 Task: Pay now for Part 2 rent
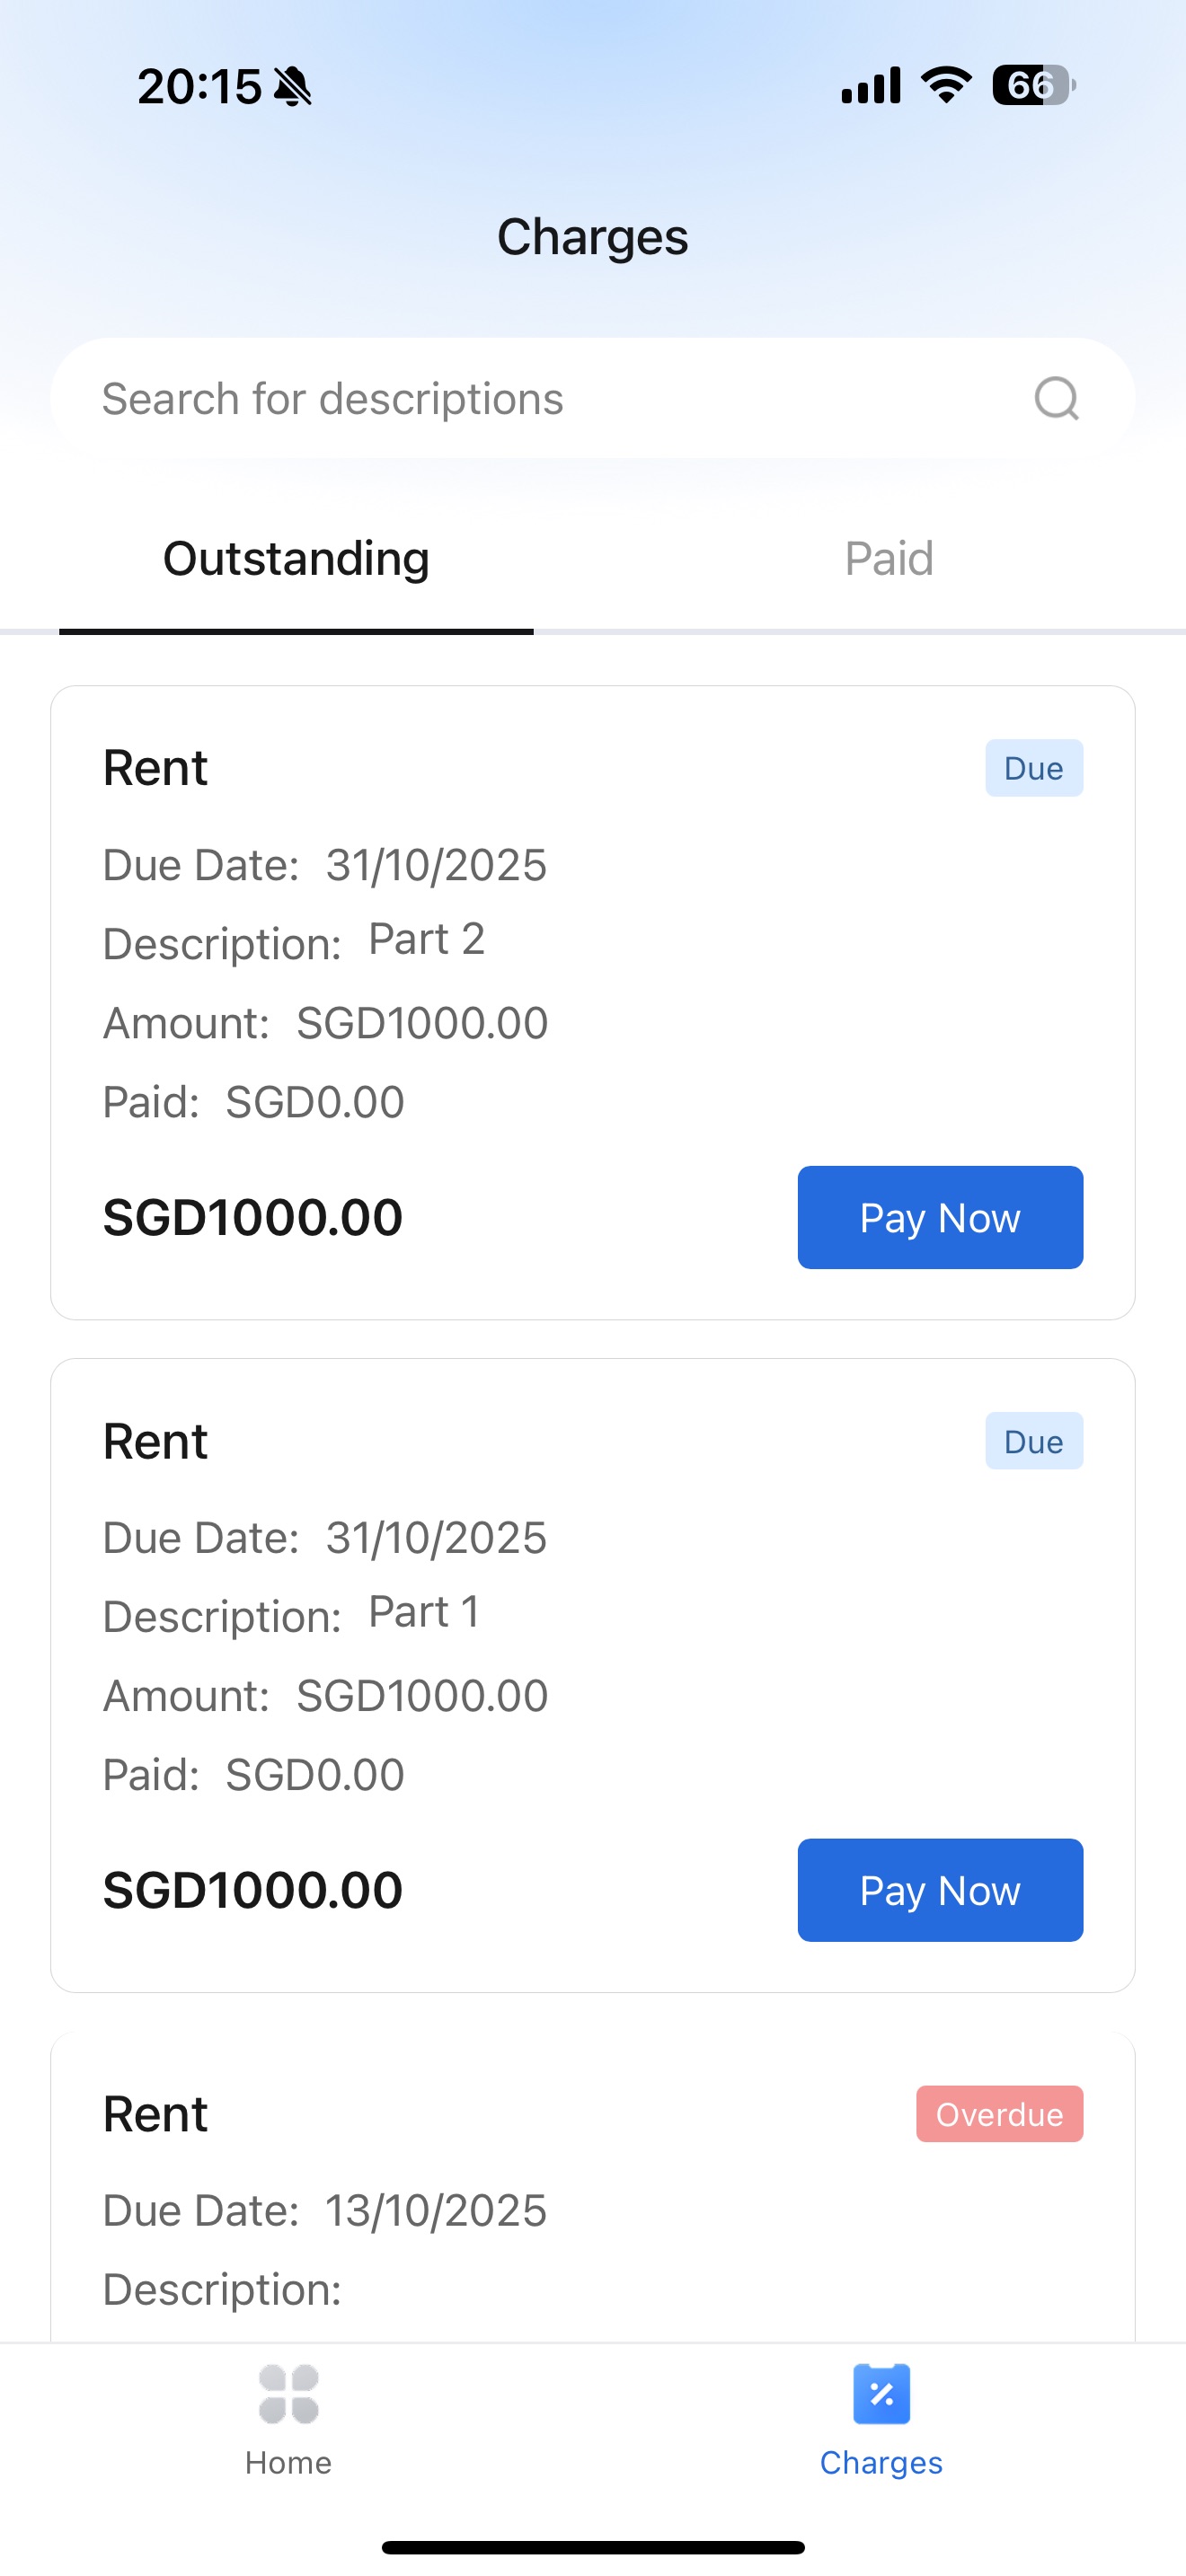[x=940, y=1217]
